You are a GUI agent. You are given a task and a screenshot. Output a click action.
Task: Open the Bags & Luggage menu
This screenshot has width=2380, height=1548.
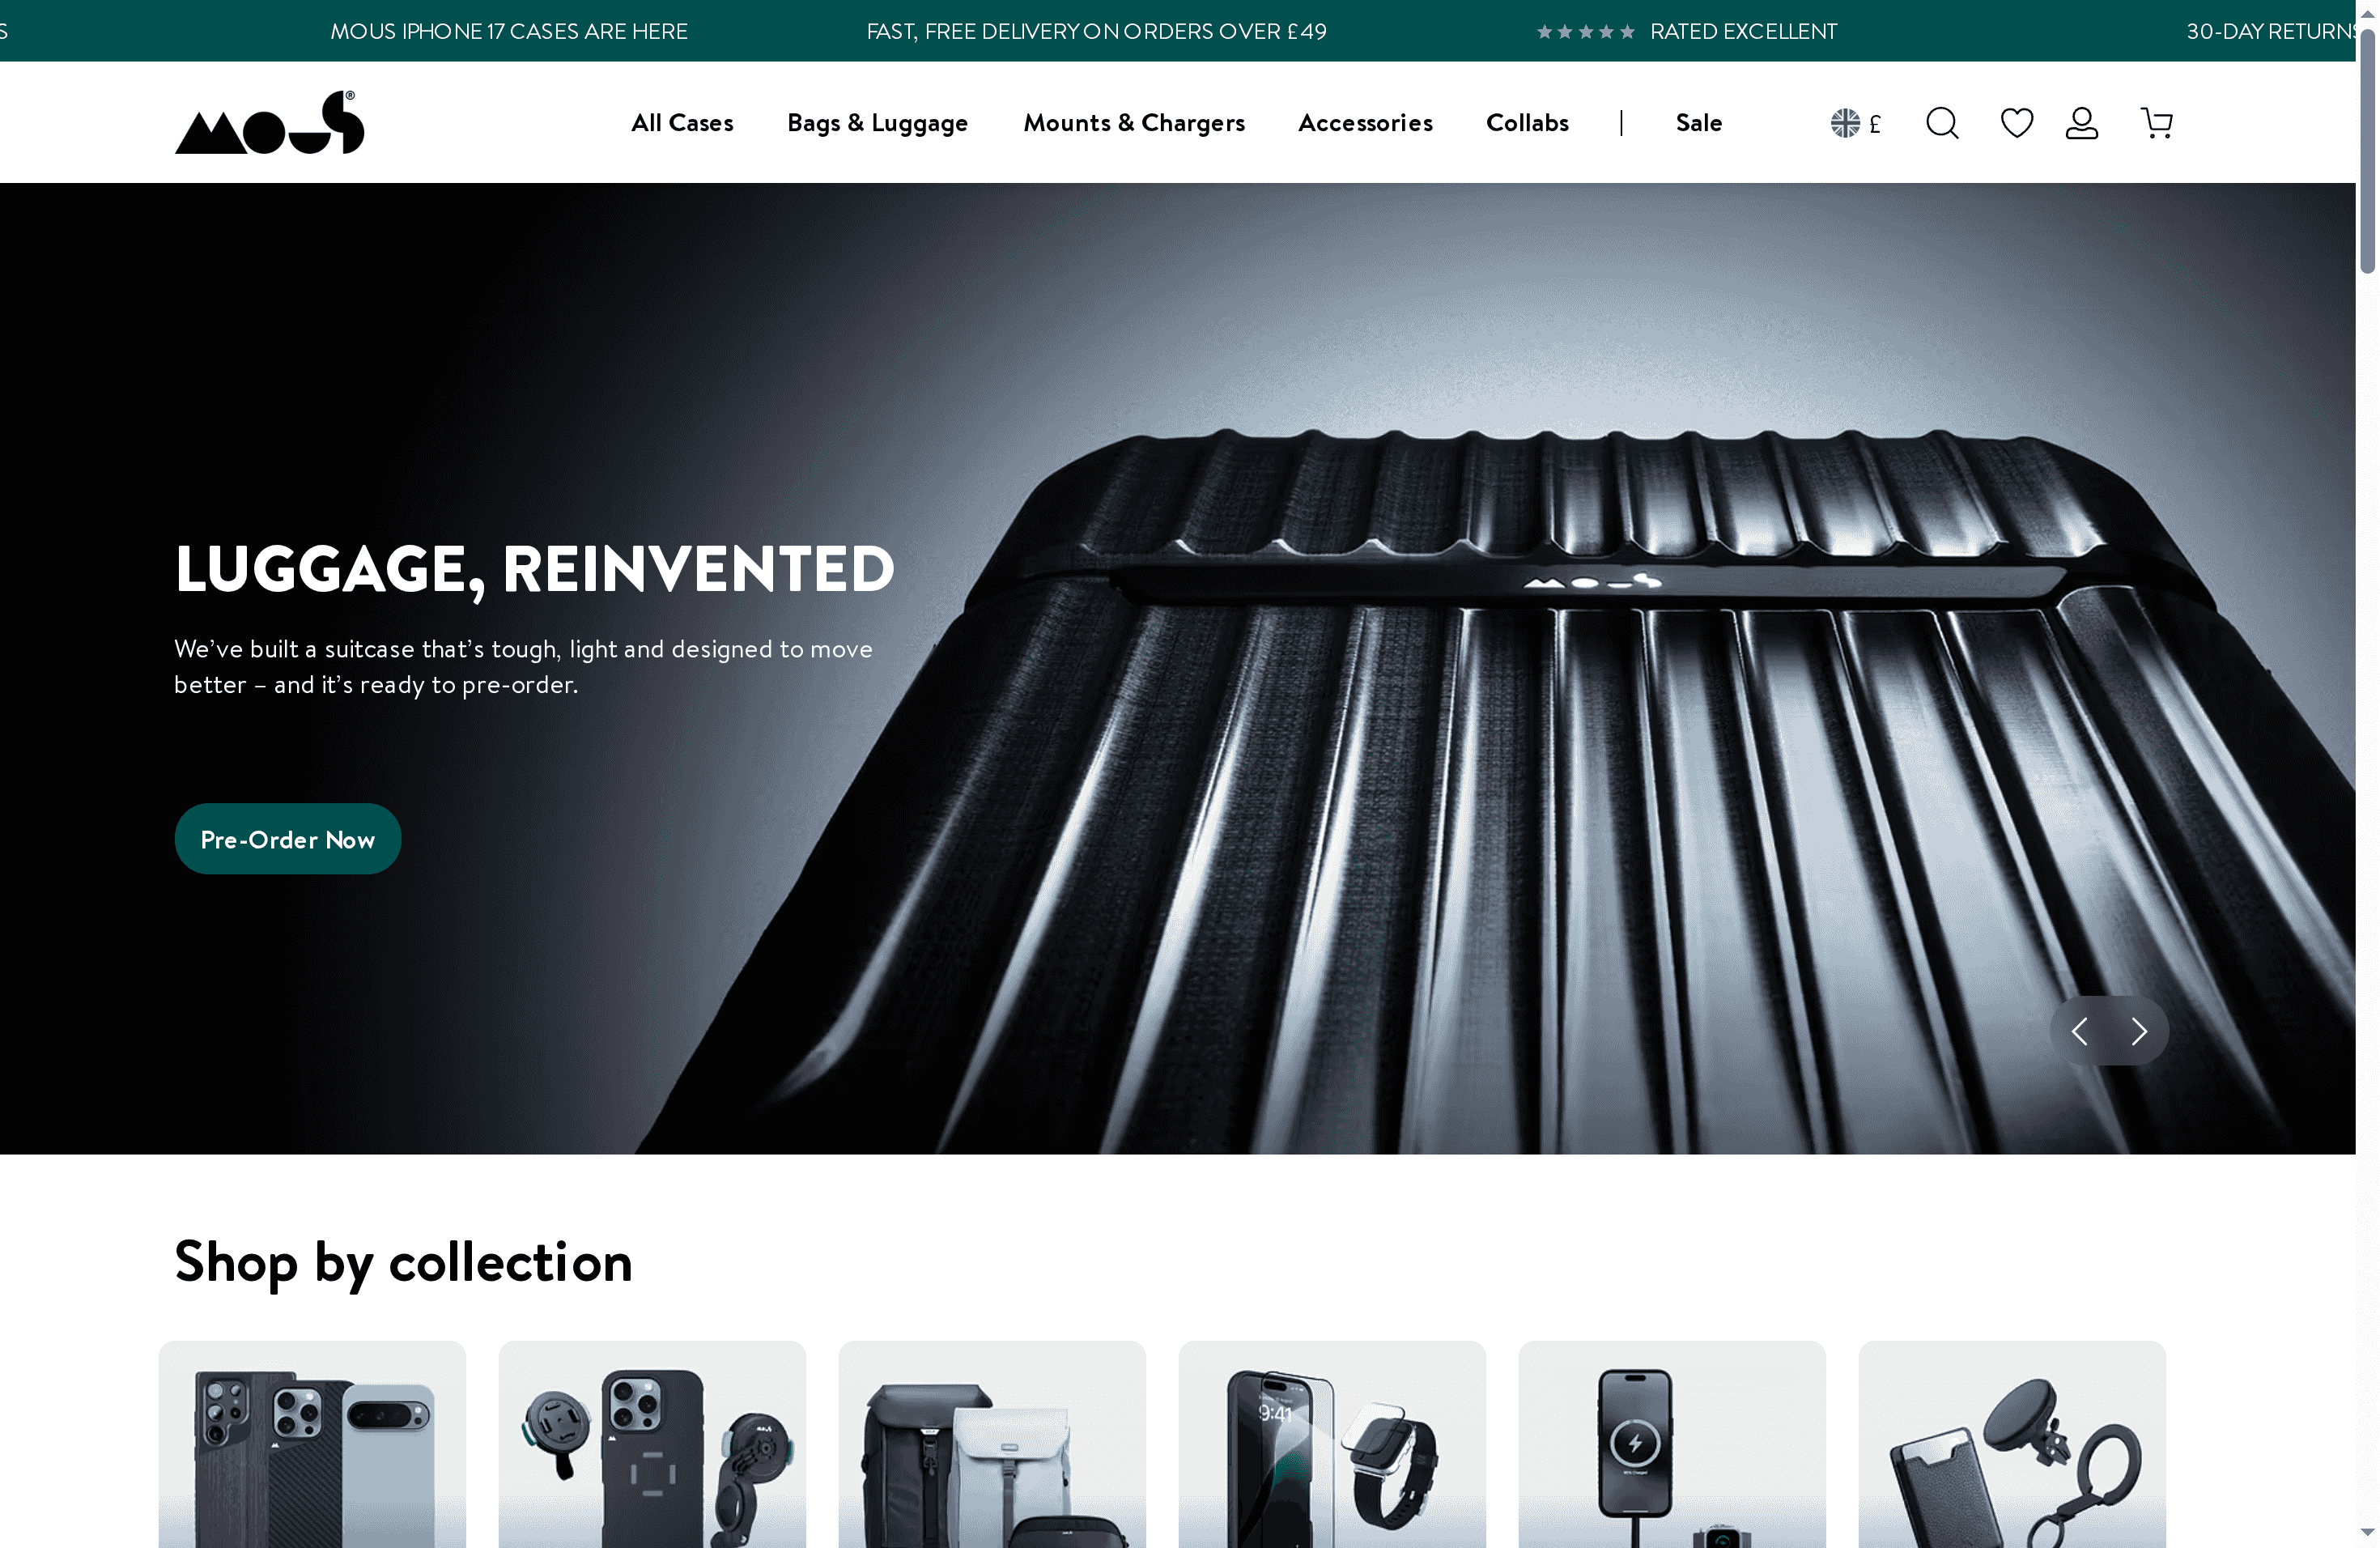pos(877,122)
